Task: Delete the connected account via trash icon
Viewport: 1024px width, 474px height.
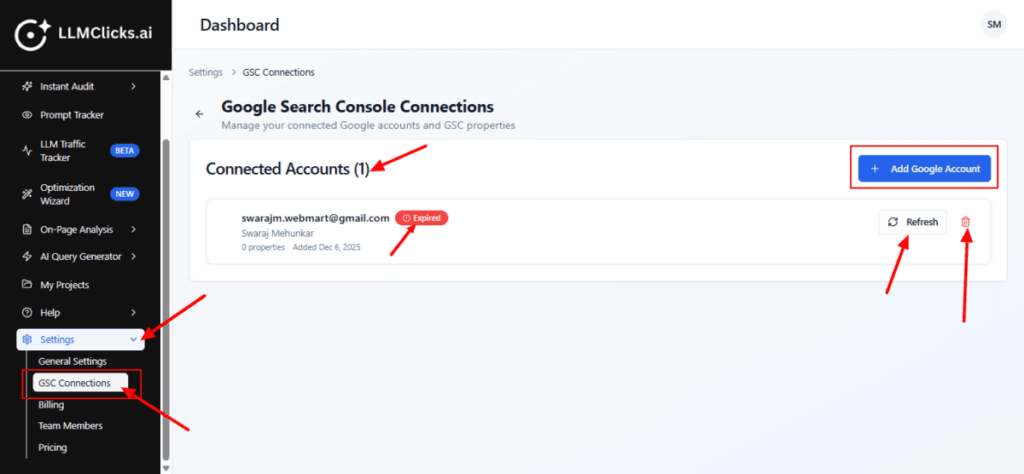Action: click(965, 222)
